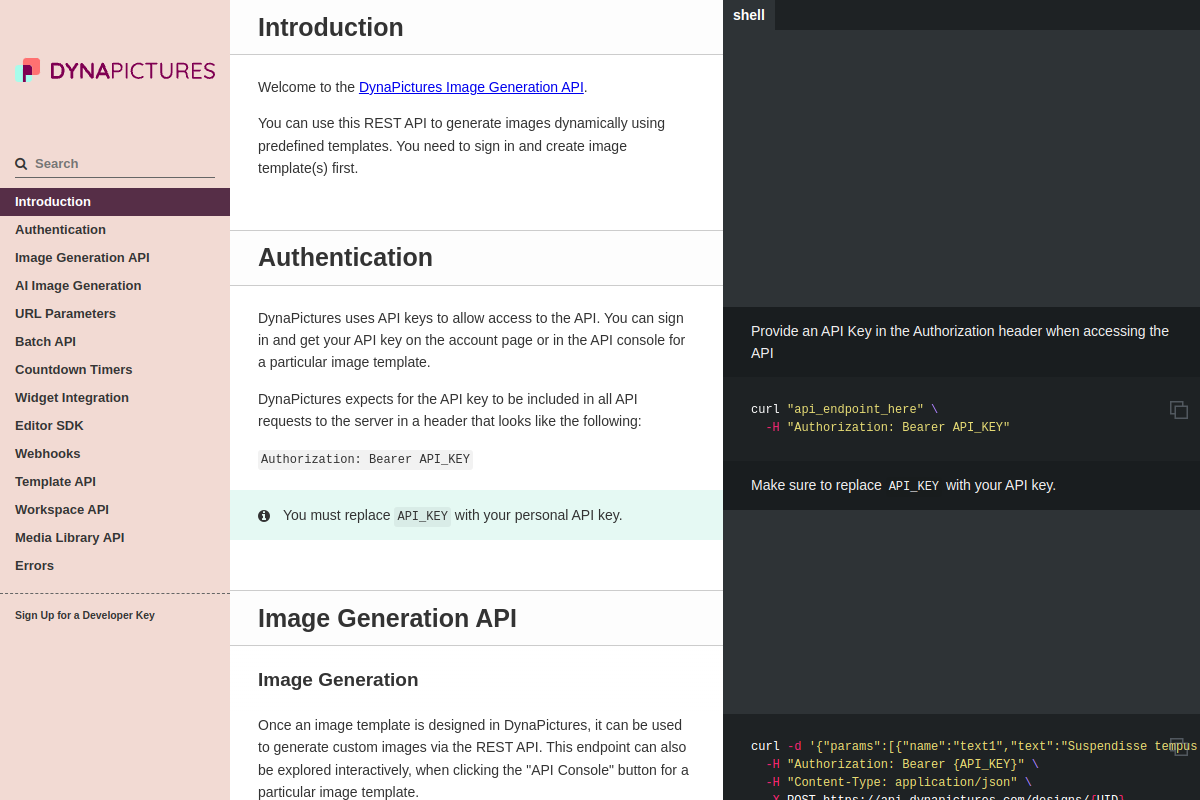Image resolution: width=1200 pixels, height=800 pixels.
Task: Open Workspace API section
Action: (115, 510)
